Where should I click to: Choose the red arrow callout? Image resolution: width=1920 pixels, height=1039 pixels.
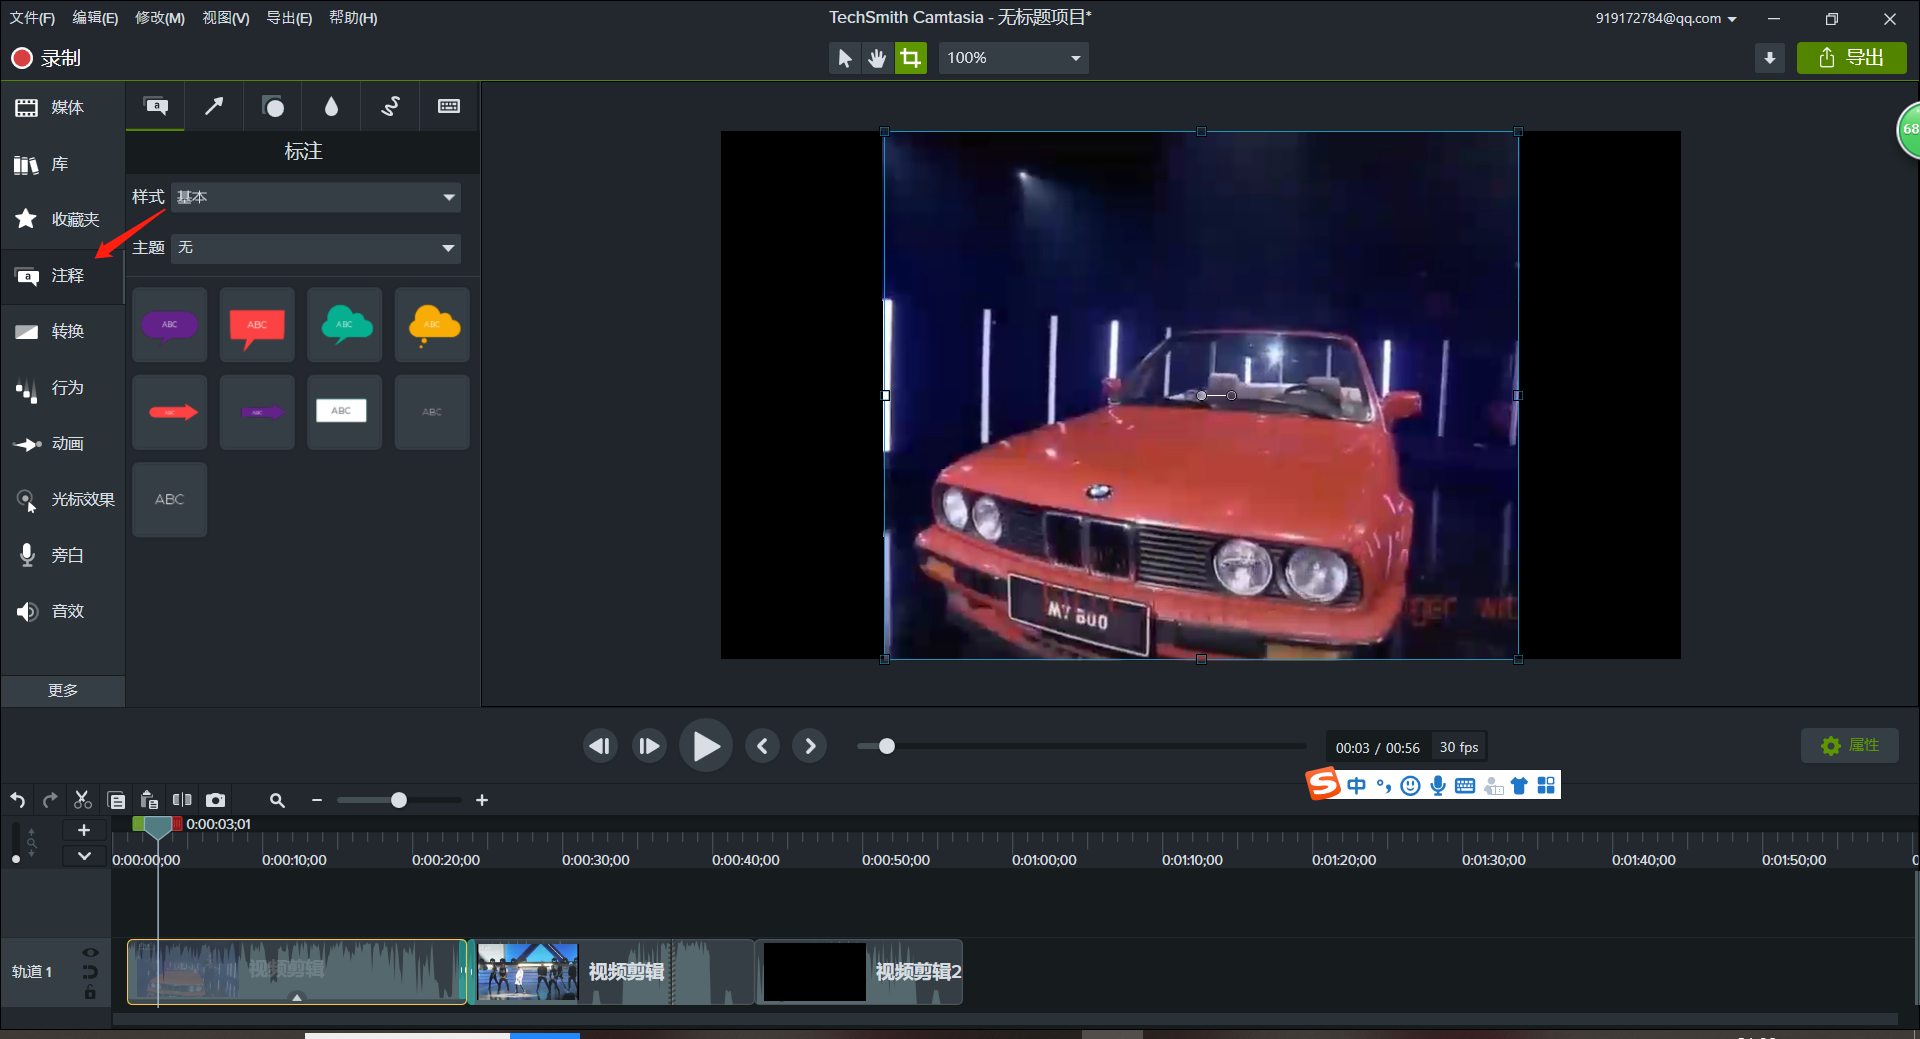169,412
